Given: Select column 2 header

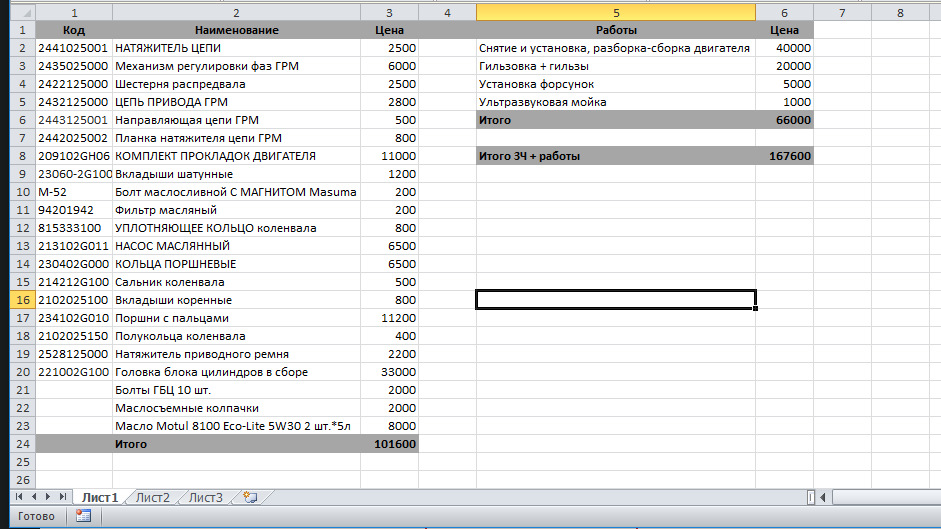Looking at the screenshot, I should point(236,13).
